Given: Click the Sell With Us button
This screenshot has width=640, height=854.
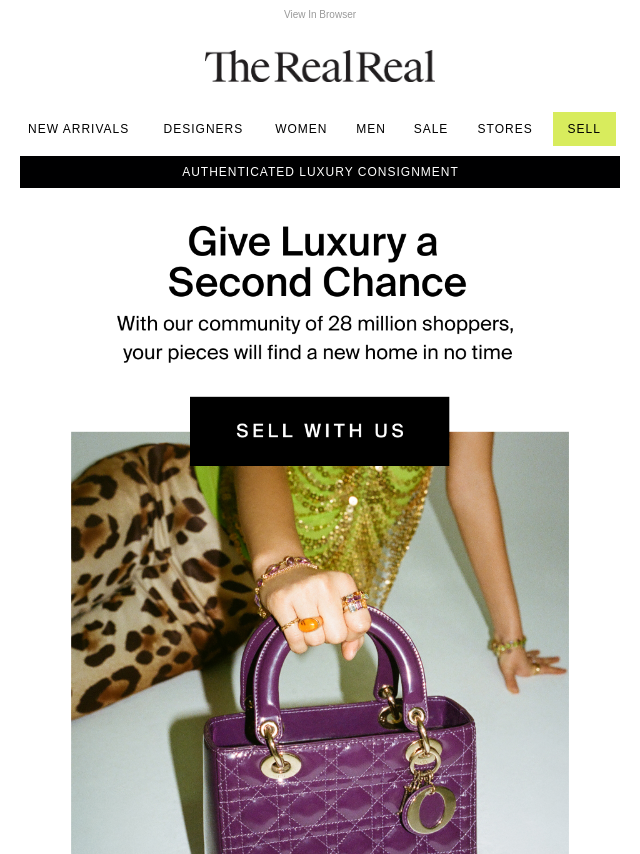Looking at the screenshot, I should coord(319,431).
